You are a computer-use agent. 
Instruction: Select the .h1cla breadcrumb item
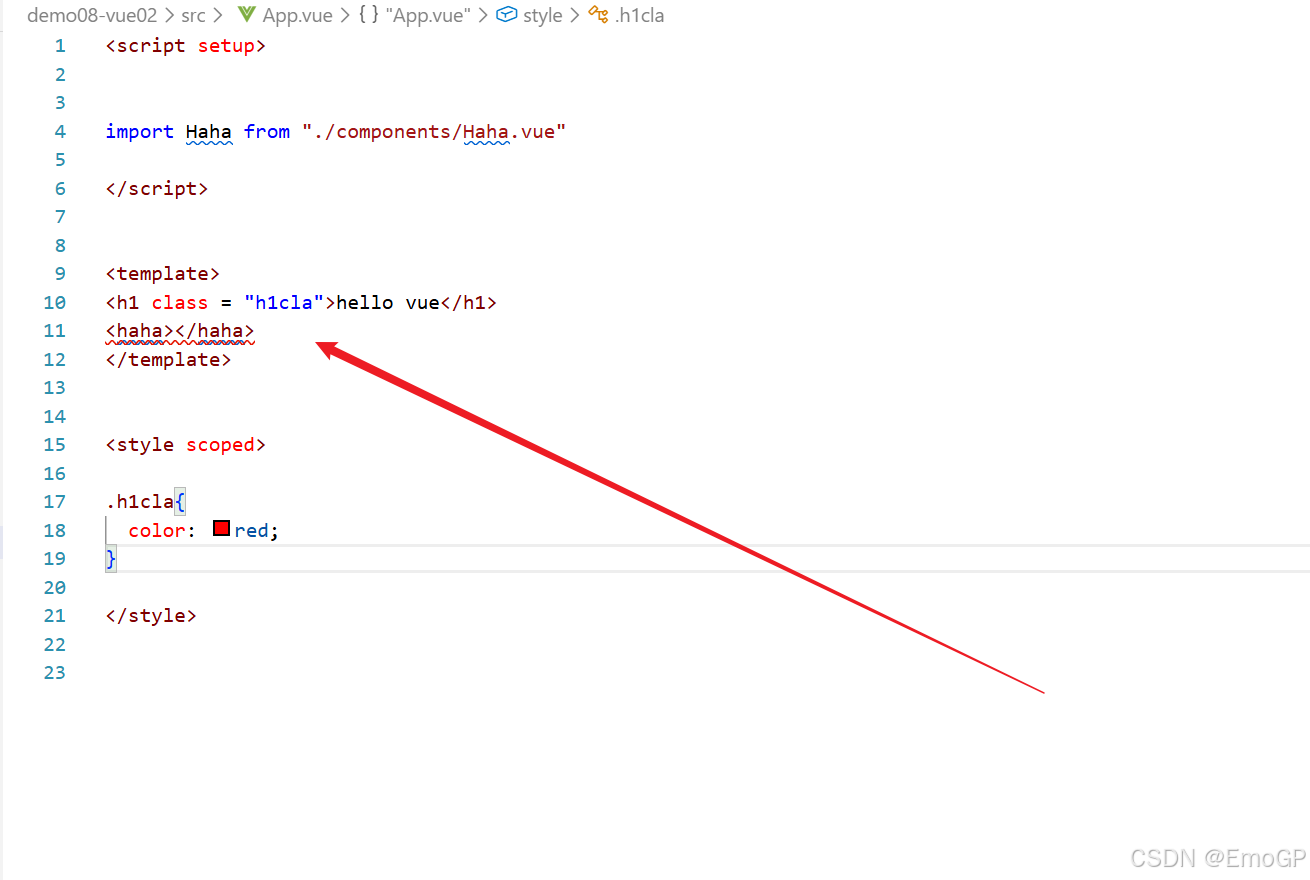pyautogui.click(x=639, y=15)
